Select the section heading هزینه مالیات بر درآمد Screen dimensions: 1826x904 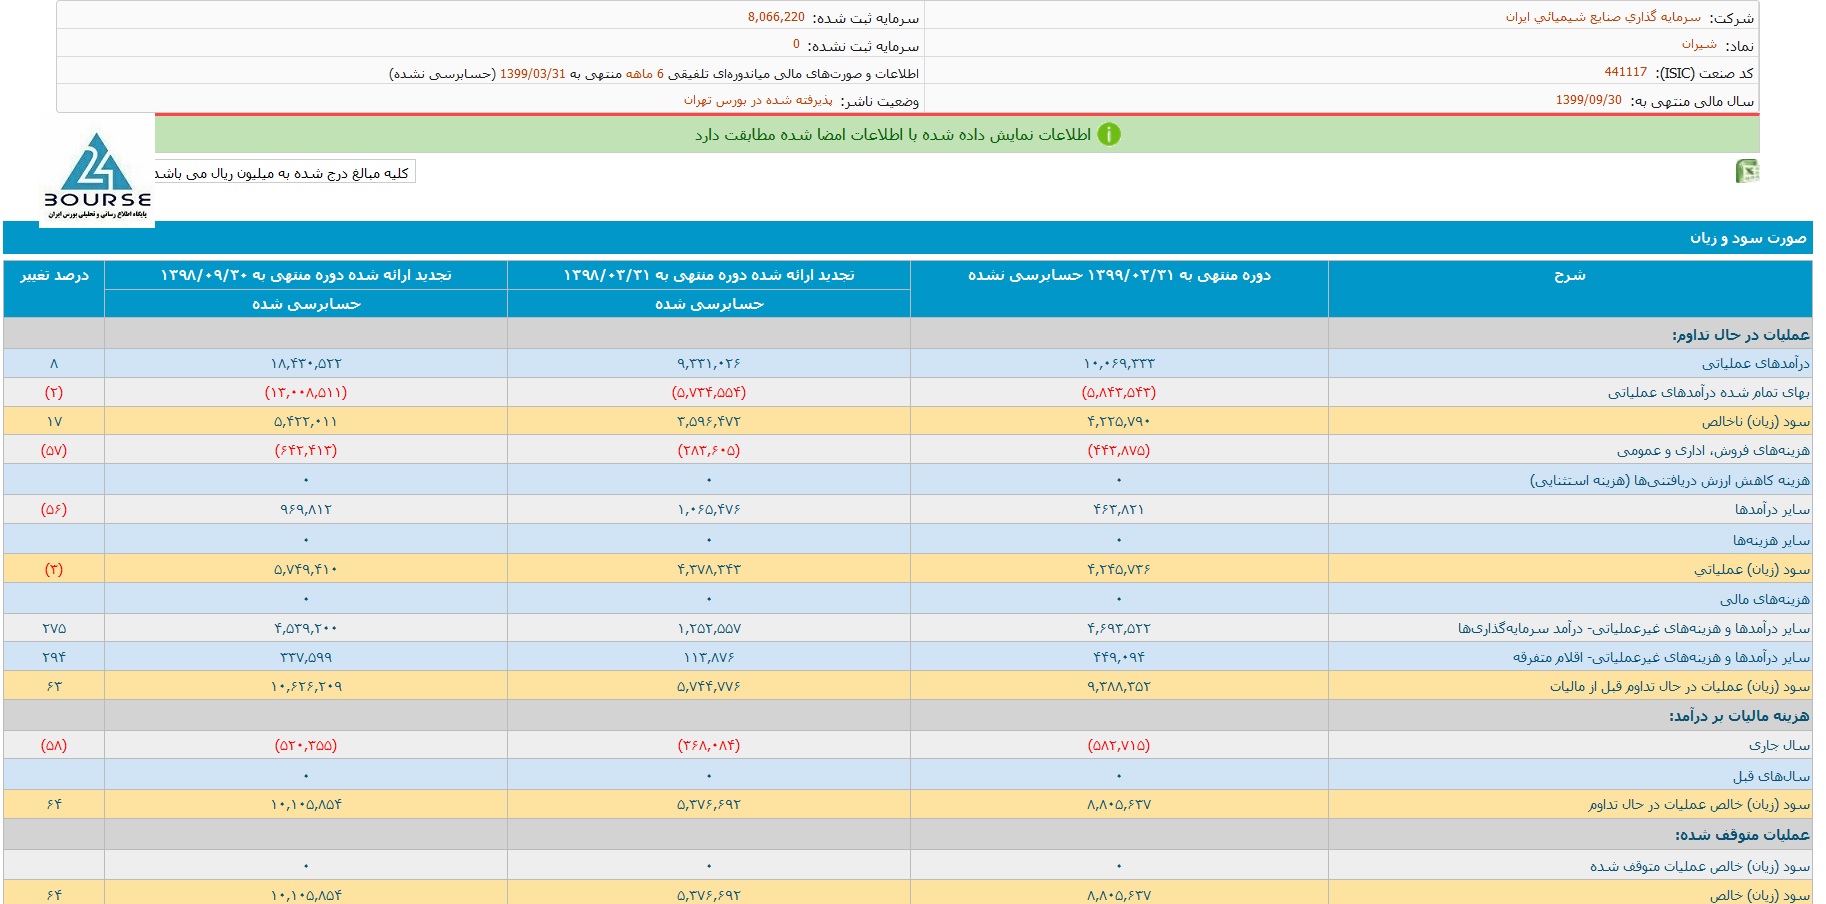point(1739,715)
